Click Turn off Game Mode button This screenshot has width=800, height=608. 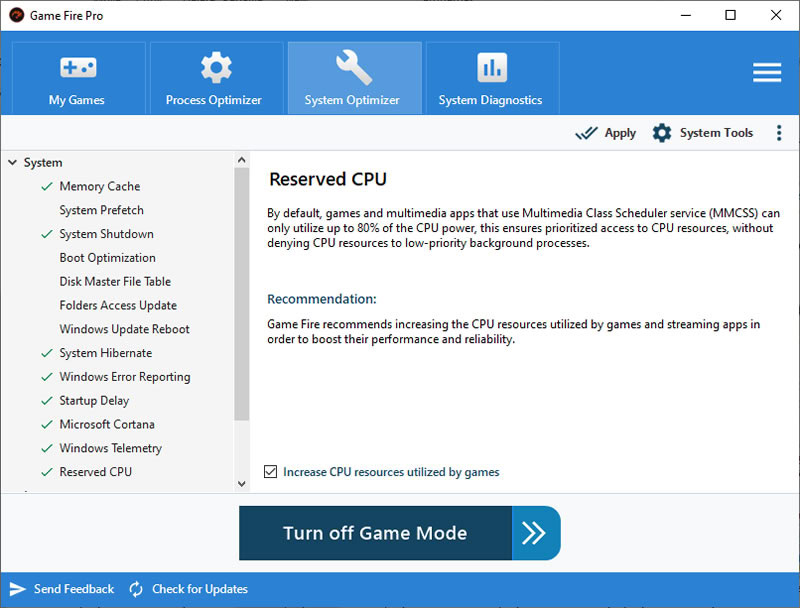click(x=375, y=533)
